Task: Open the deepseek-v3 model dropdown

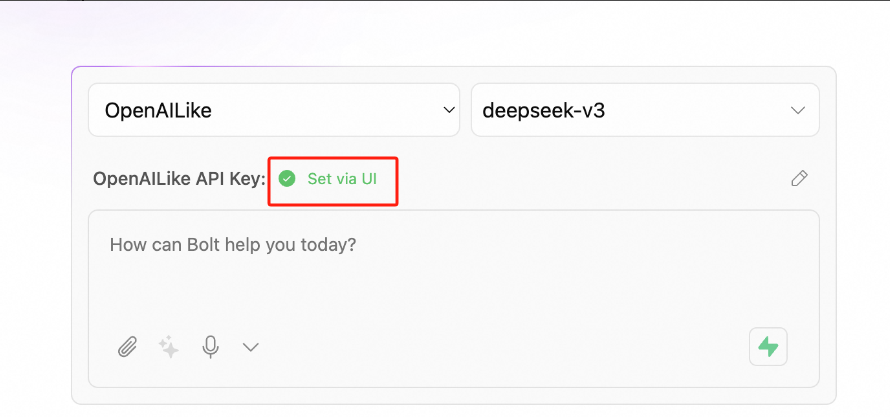Action: click(x=645, y=110)
